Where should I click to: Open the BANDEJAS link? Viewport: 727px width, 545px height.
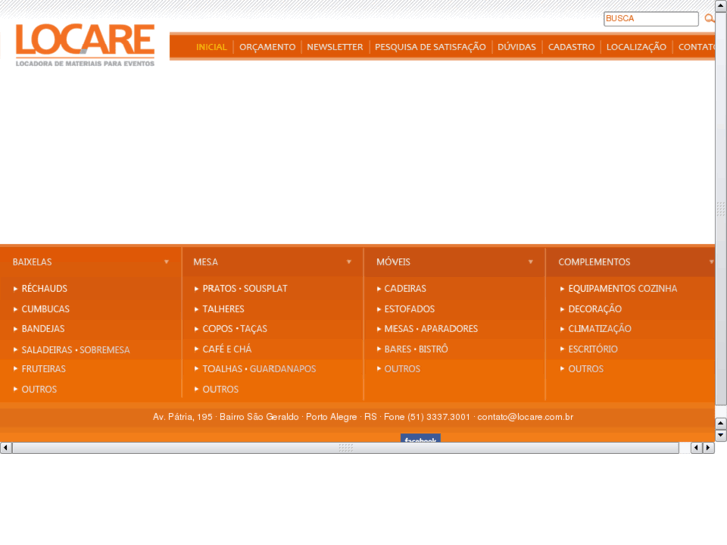pos(43,329)
